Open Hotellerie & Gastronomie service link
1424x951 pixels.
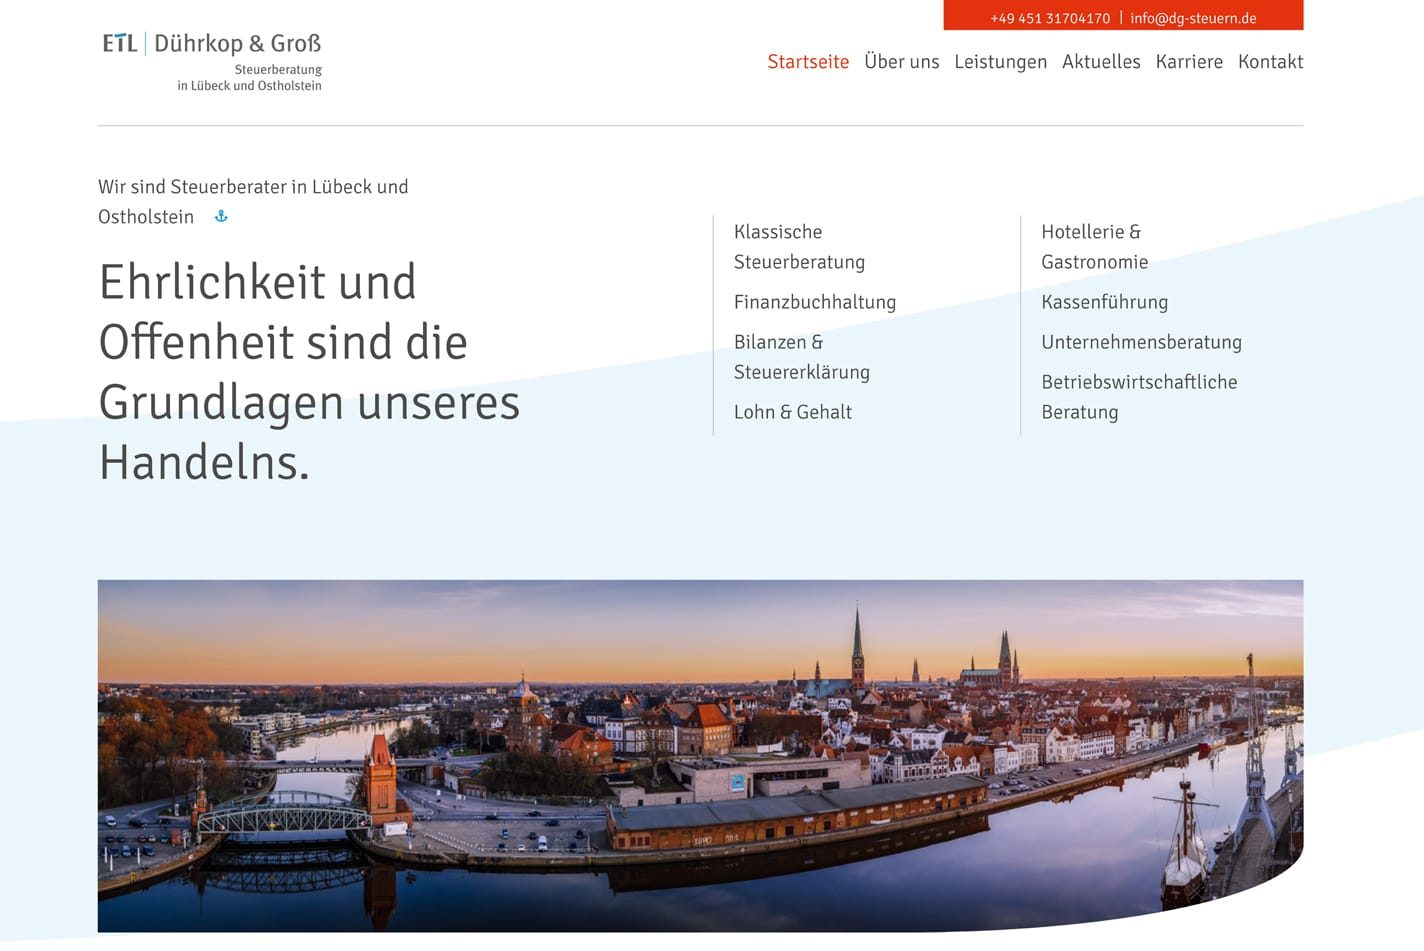1094,246
